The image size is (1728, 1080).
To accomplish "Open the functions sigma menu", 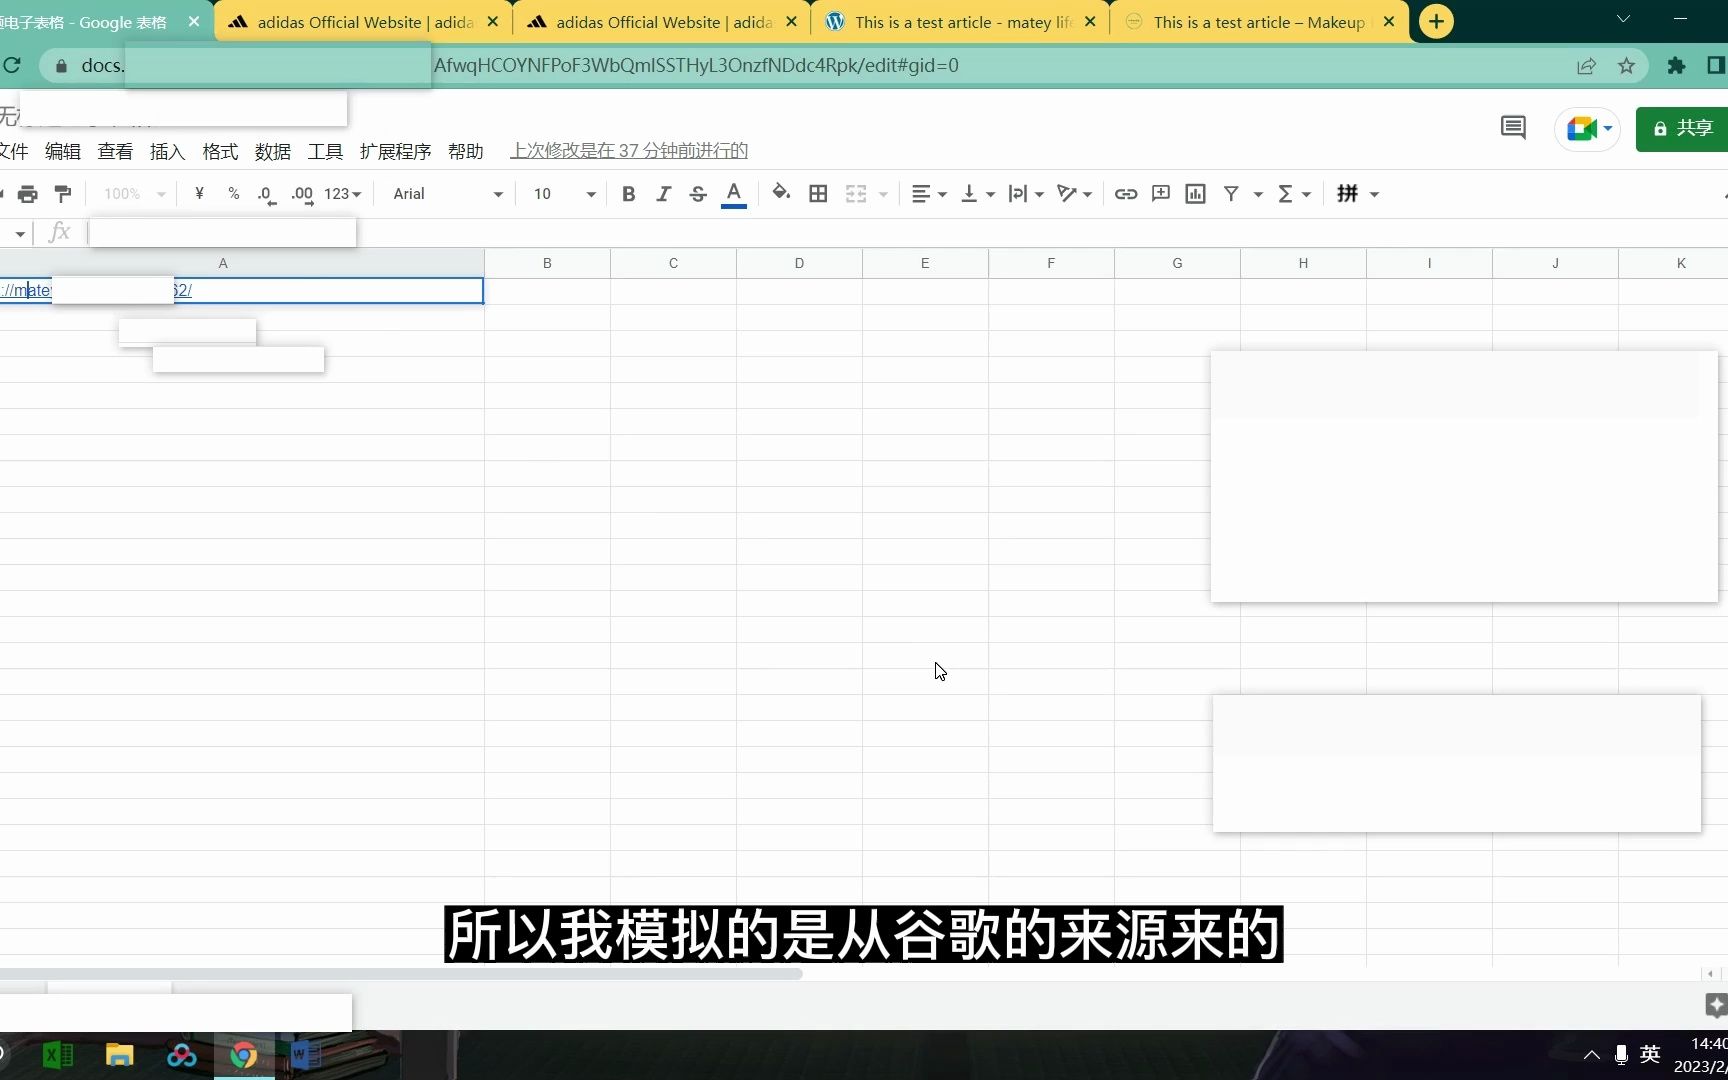I will (x=1294, y=194).
